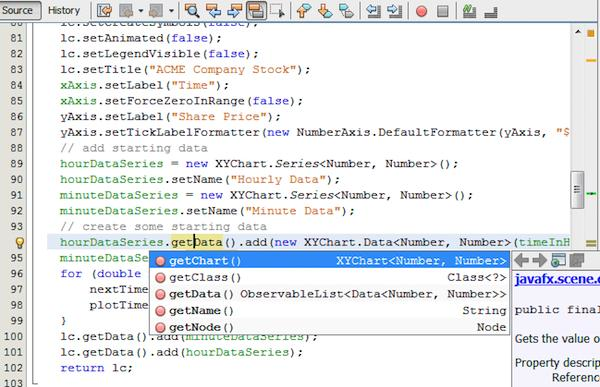600x387 pixels.
Task: Jump to next bookmark
Action: coord(325,10)
